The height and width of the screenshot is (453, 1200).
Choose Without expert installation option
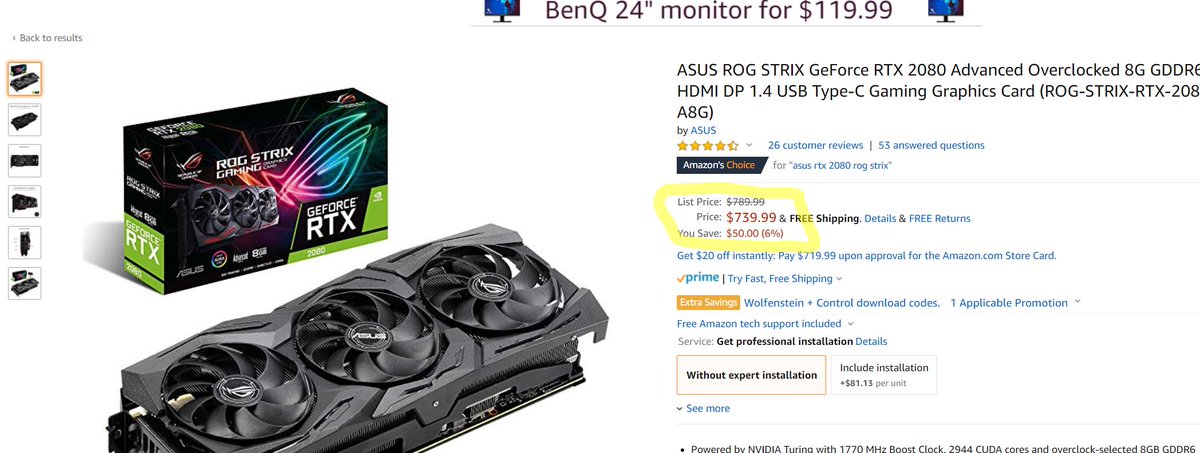pos(751,375)
